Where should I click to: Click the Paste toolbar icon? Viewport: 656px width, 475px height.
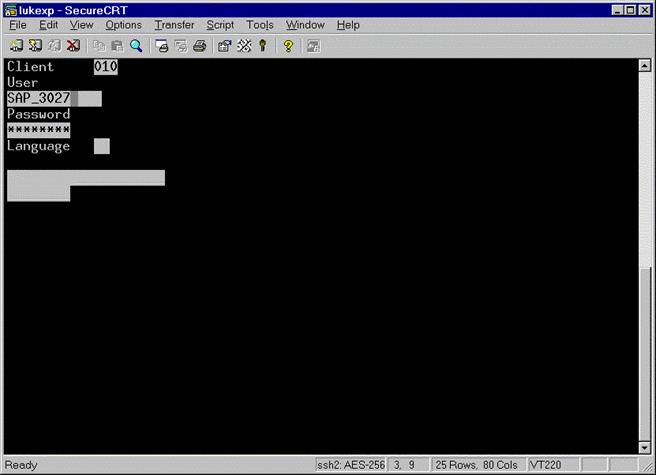tap(117, 46)
